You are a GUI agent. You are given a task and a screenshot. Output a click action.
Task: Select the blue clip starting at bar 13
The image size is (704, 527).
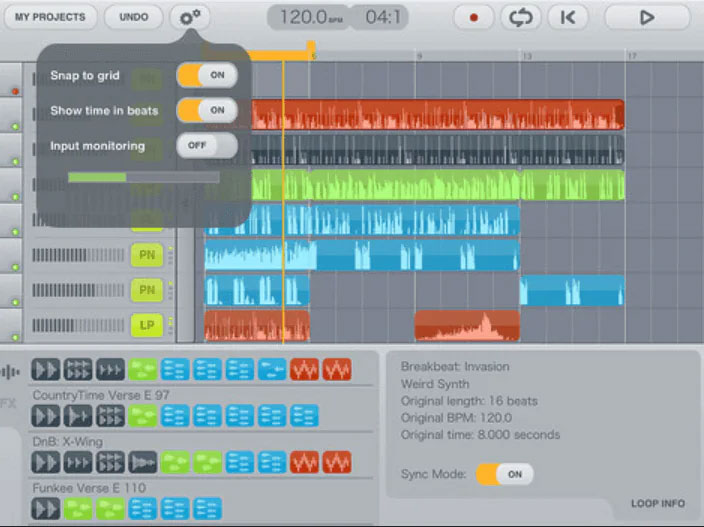click(x=572, y=290)
